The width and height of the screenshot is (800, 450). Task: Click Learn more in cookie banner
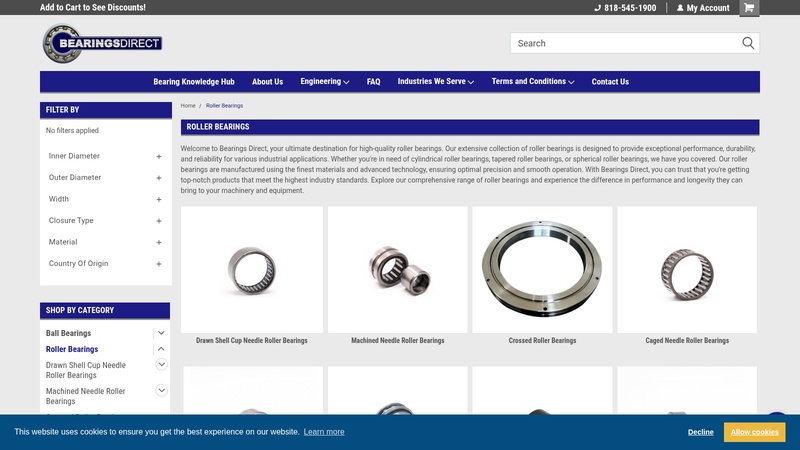click(324, 432)
